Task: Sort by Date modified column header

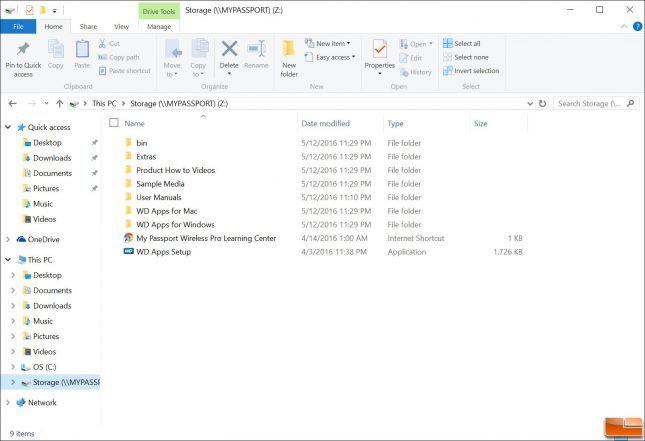Action: tap(325, 123)
